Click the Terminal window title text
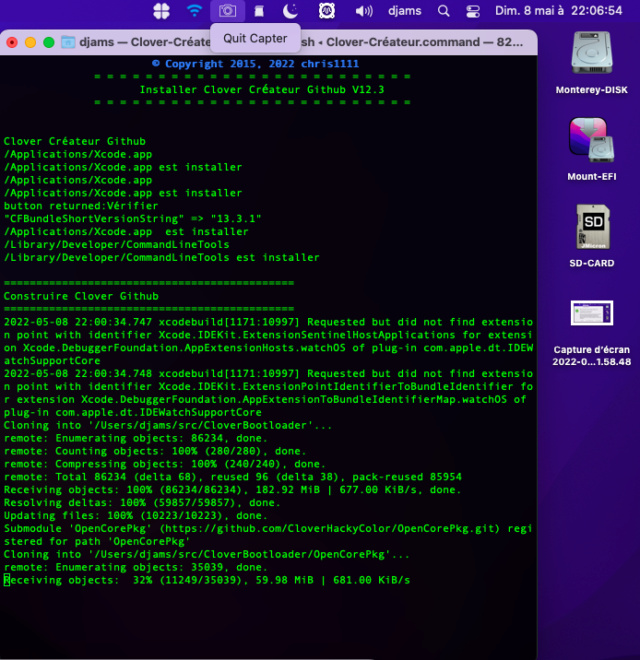This screenshot has height=660, width=640. [x=301, y=42]
